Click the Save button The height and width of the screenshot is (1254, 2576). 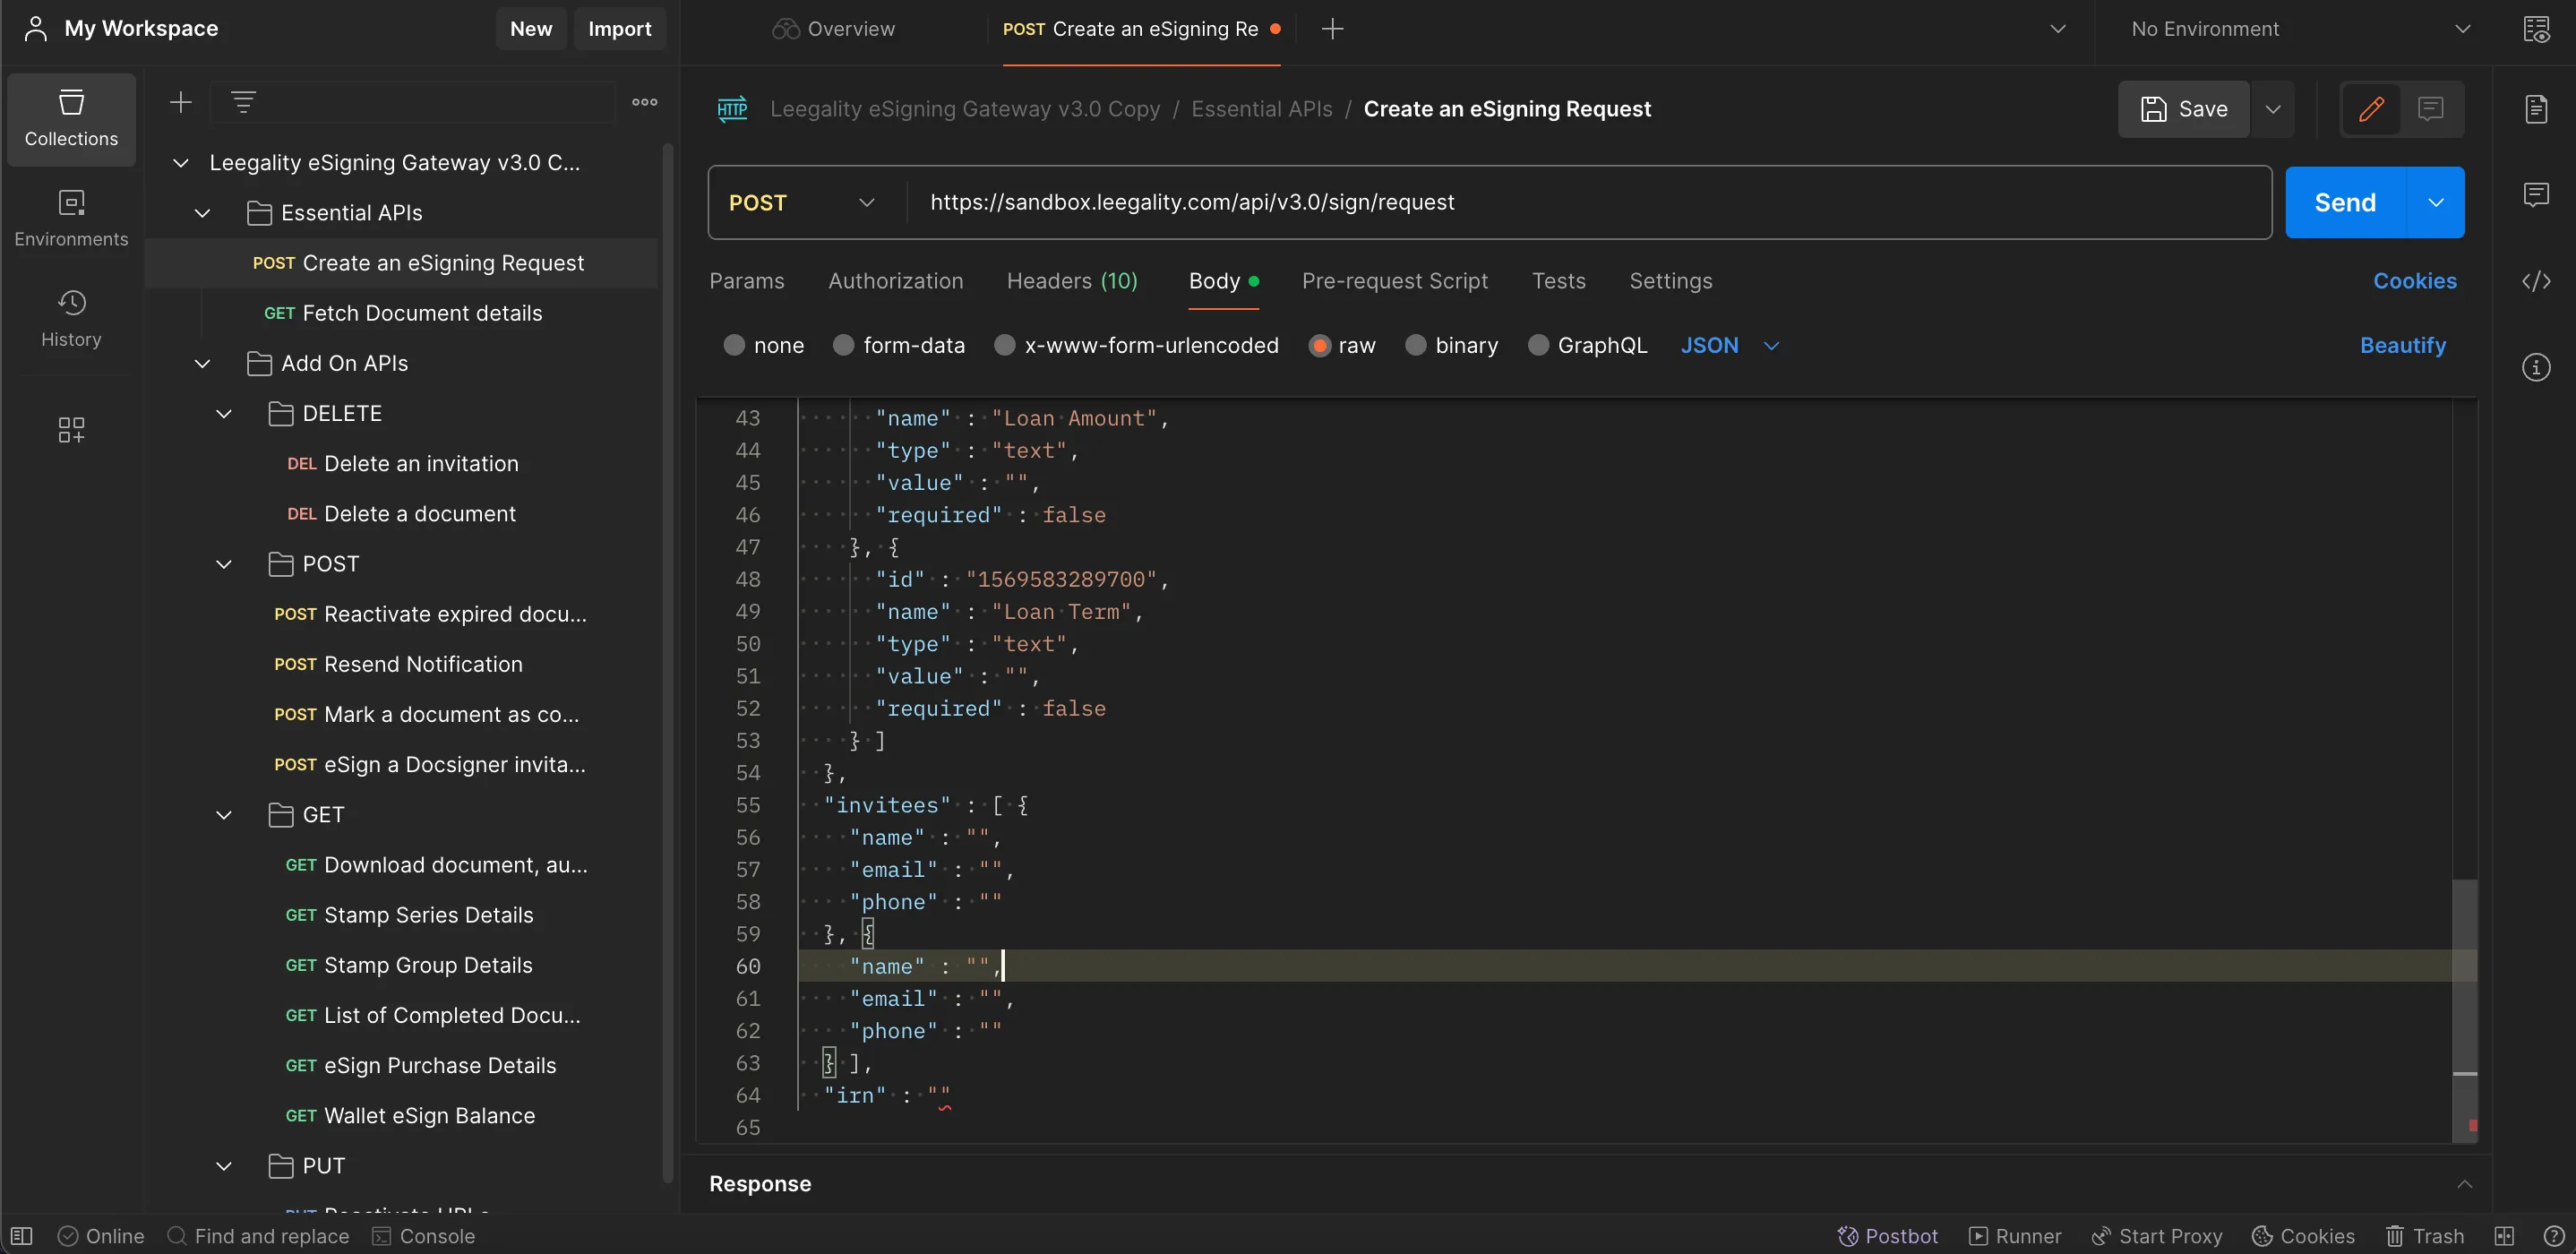pos(2183,109)
